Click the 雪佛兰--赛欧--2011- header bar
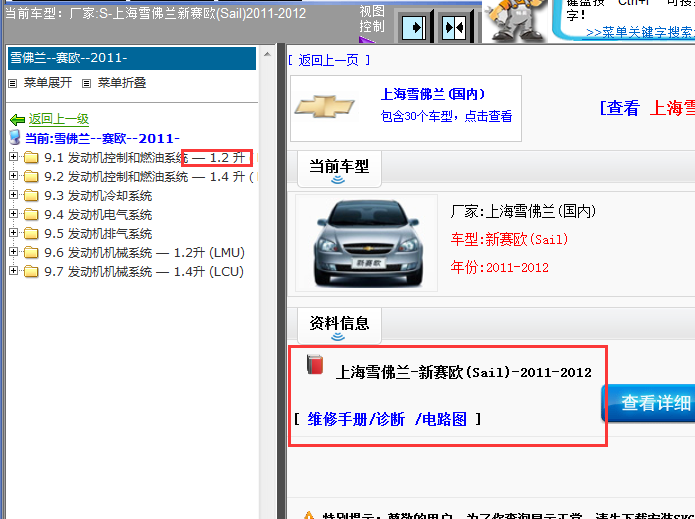The height and width of the screenshot is (519, 695). (132, 58)
